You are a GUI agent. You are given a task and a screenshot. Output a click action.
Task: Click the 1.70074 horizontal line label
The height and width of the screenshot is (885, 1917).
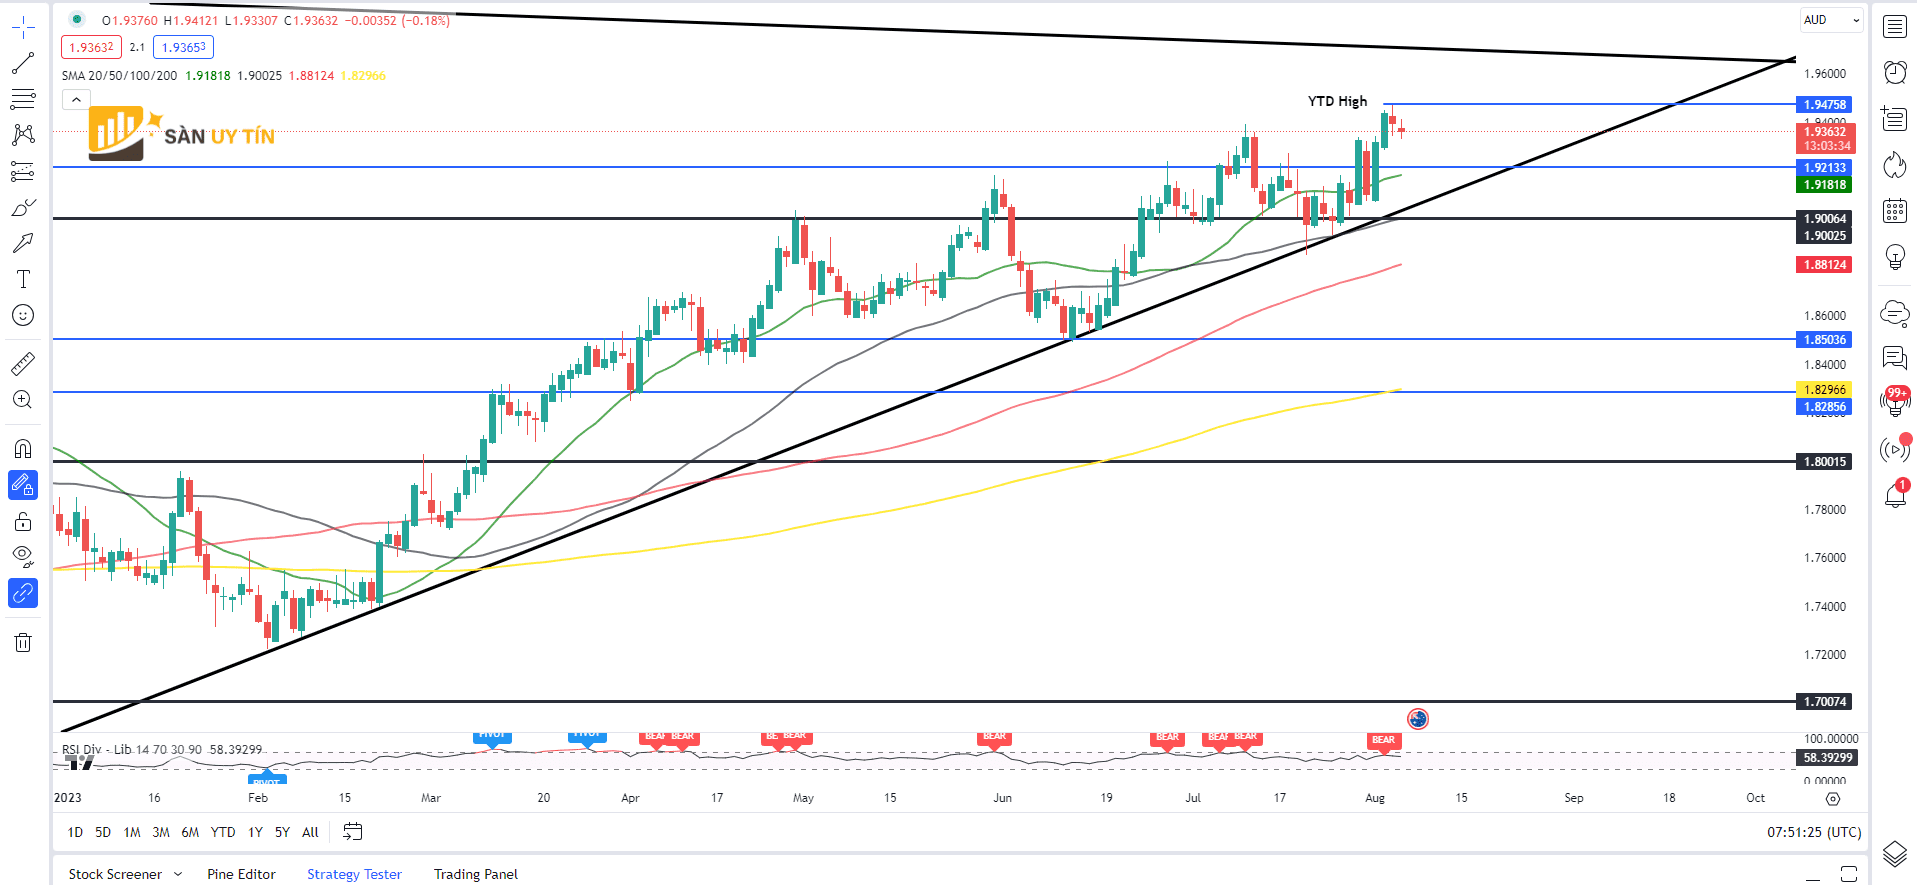point(1825,701)
